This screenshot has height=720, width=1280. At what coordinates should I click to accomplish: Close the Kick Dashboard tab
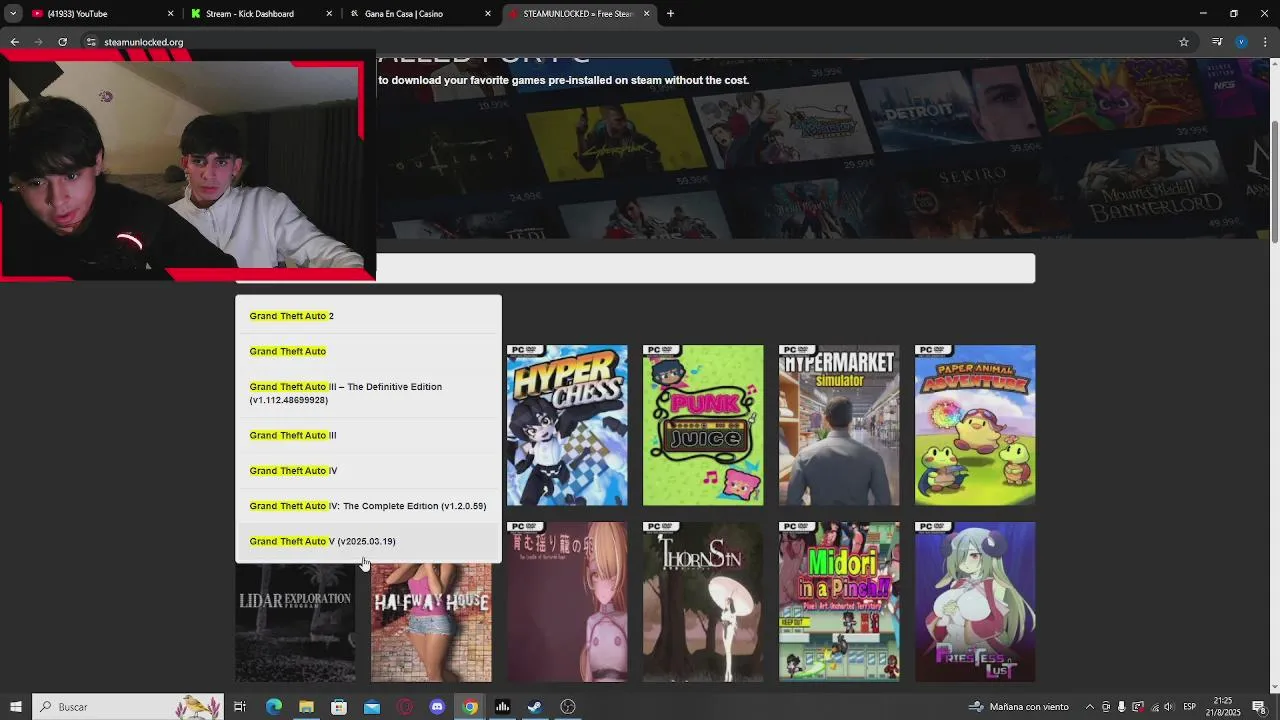click(329, 14)
